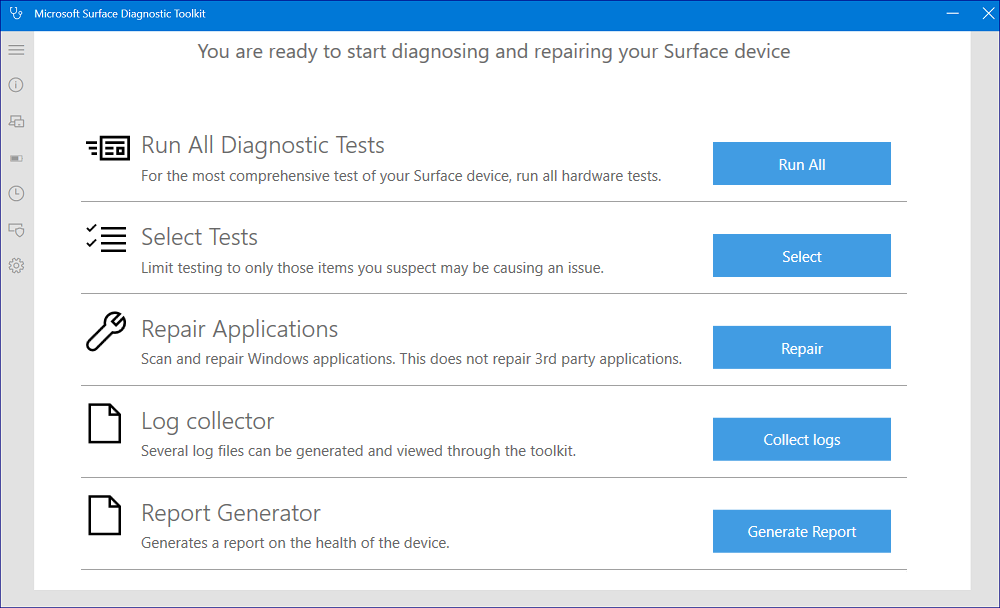Viewport: 1000px width, 608px height.
Task: Click the Repair Applications heading text
Action: coord(240,329)
